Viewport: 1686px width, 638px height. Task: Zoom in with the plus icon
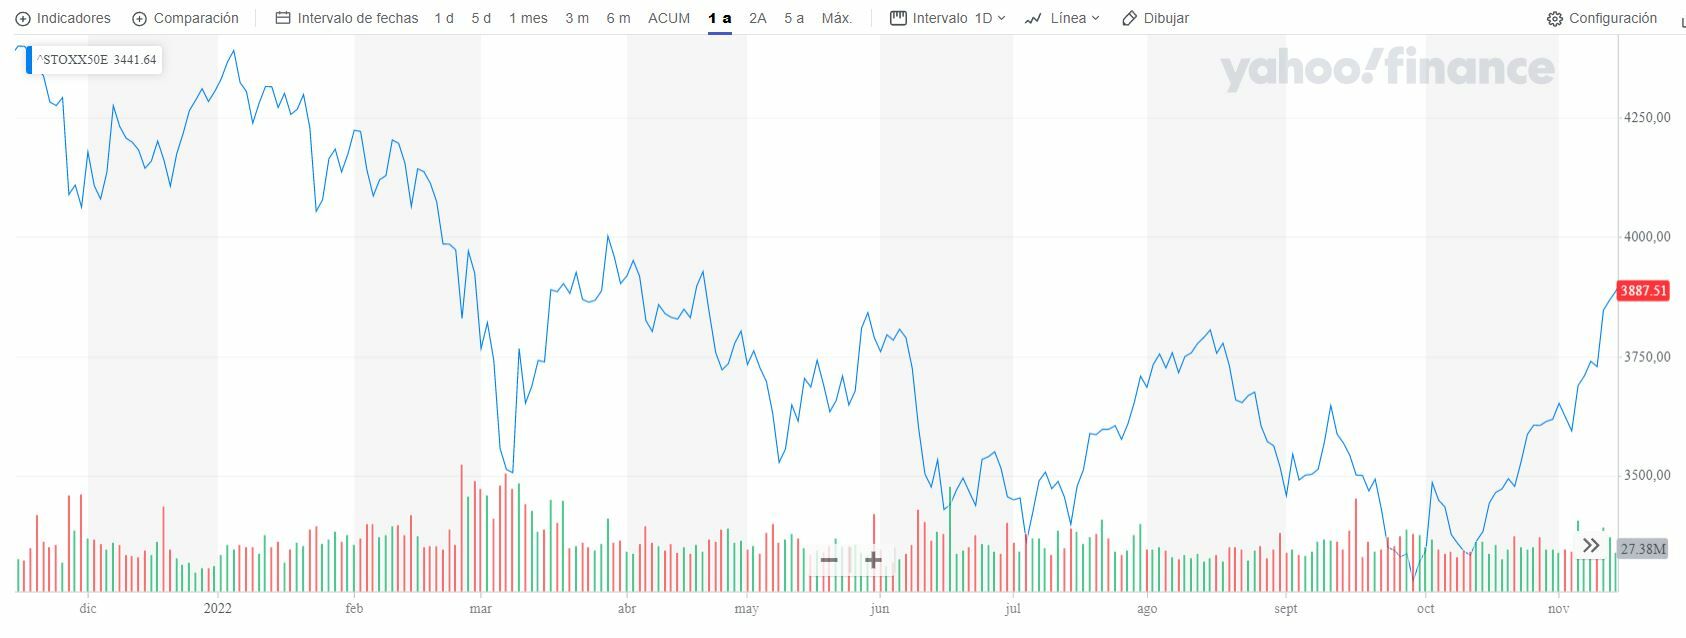[x=873, y=560]
